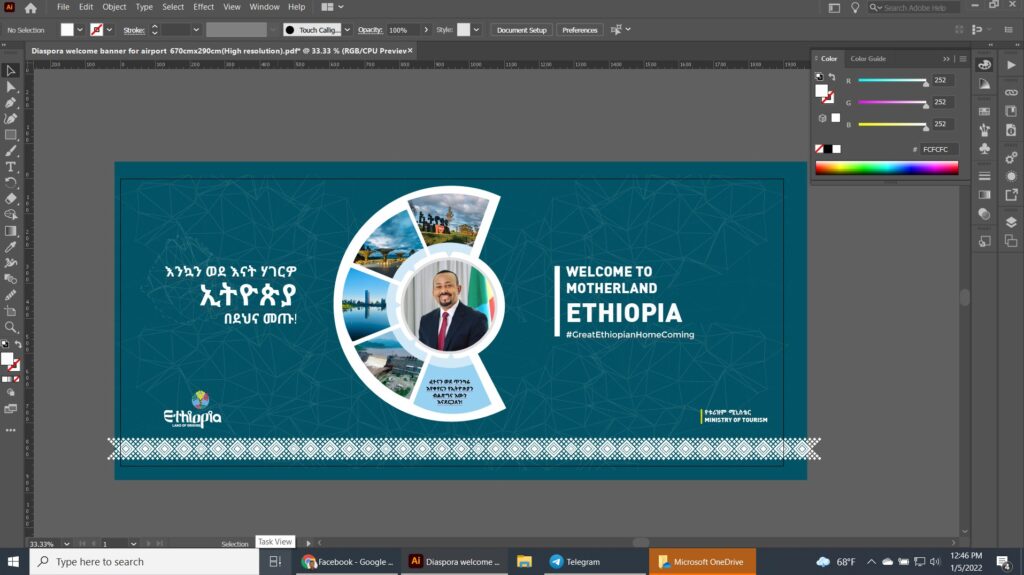
Task: Select the Puppet Warp tool
Action: [10, 263]
